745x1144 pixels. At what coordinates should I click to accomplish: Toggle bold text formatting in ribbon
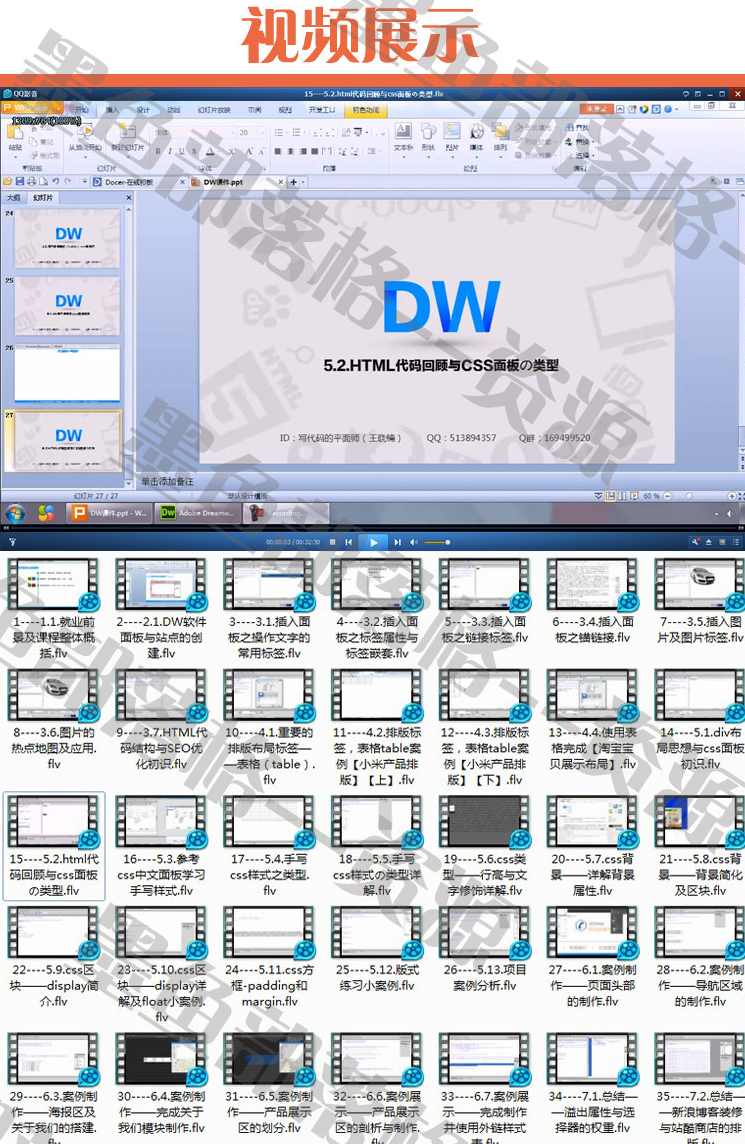coord(158,152)
